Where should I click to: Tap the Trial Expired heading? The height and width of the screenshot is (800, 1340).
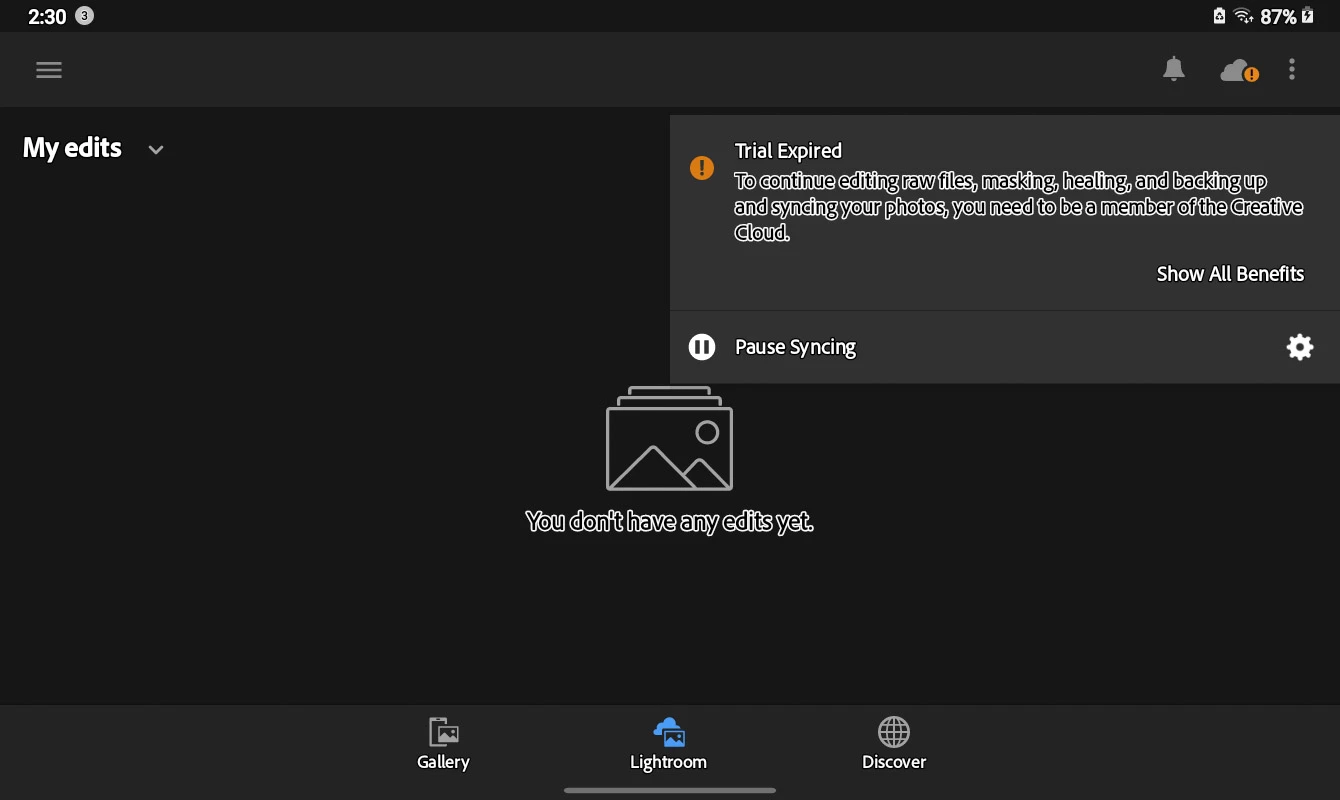pos(788,151)
